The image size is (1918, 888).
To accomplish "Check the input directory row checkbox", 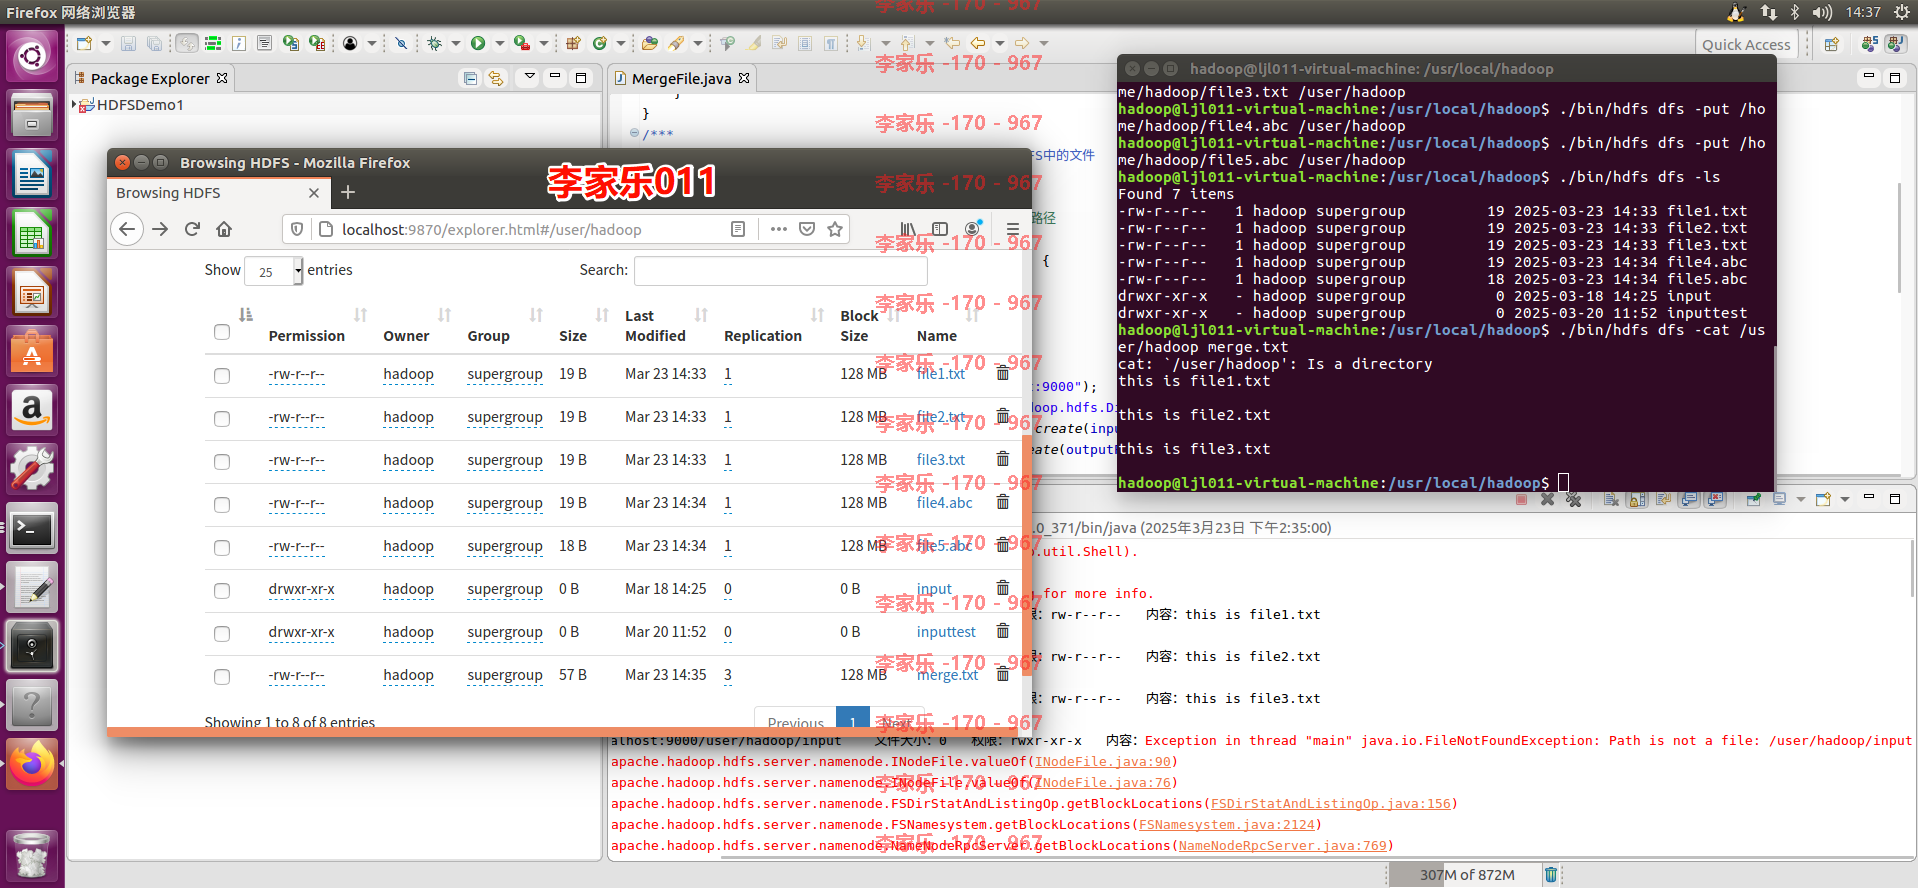I will 222,591.
